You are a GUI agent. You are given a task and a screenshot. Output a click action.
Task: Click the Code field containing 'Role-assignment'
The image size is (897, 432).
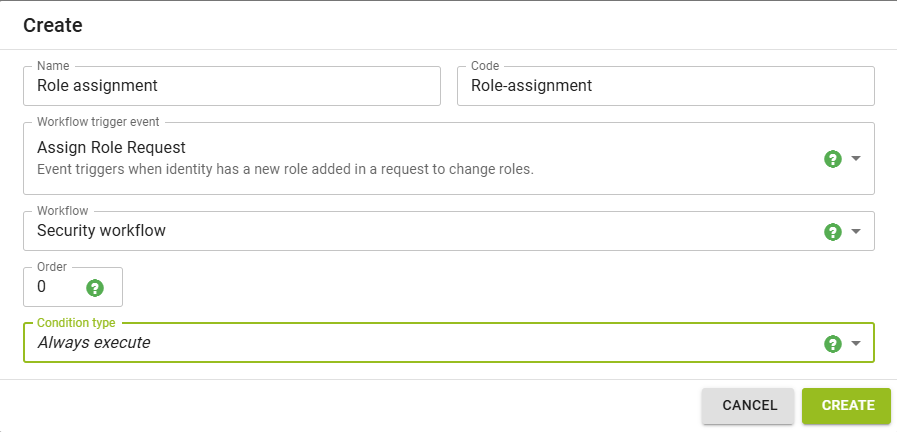point(665,86)
